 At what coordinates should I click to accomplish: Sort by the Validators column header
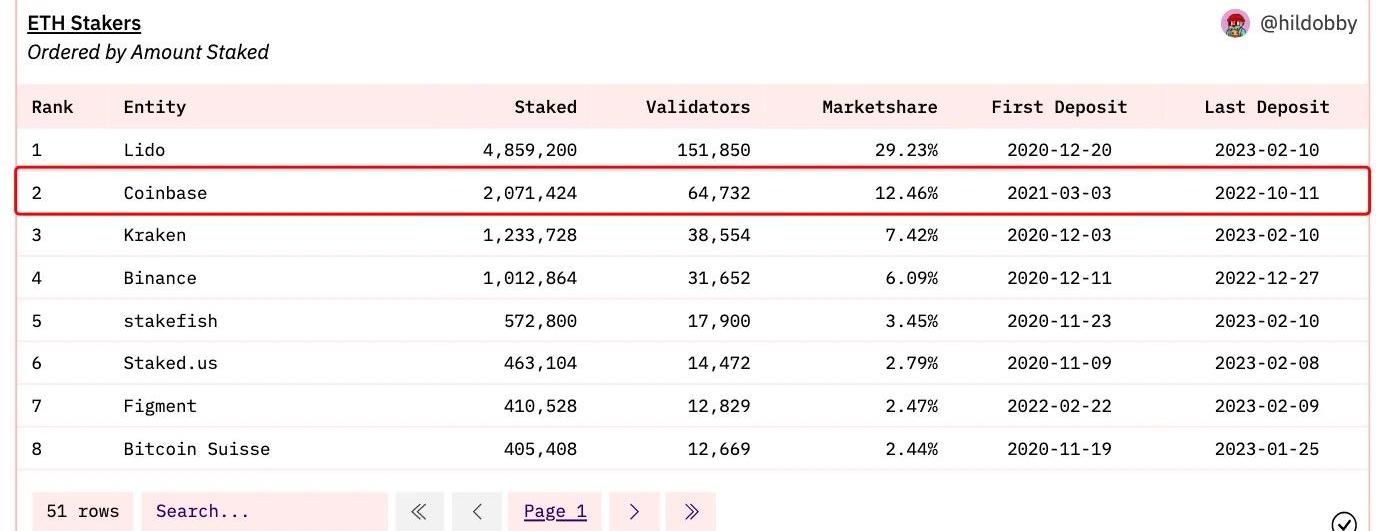tap(697, 107)
